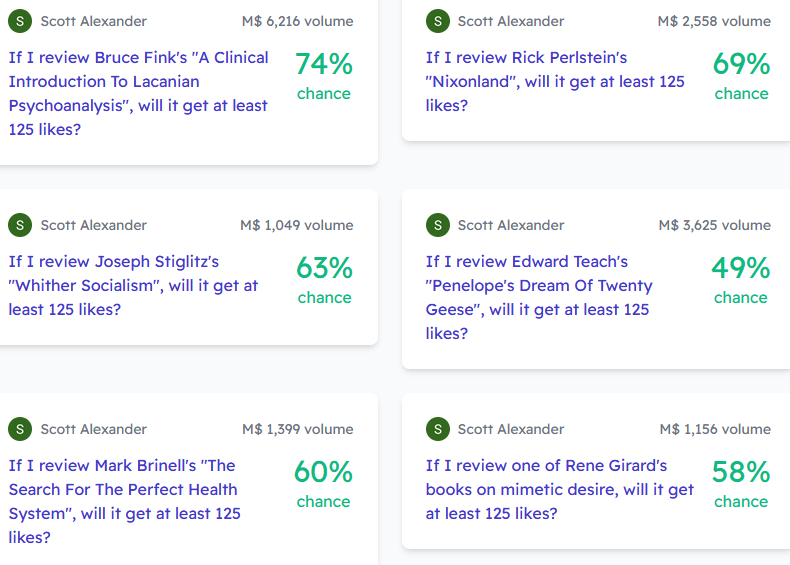Click the M$ 3,625 volume label

714,225
